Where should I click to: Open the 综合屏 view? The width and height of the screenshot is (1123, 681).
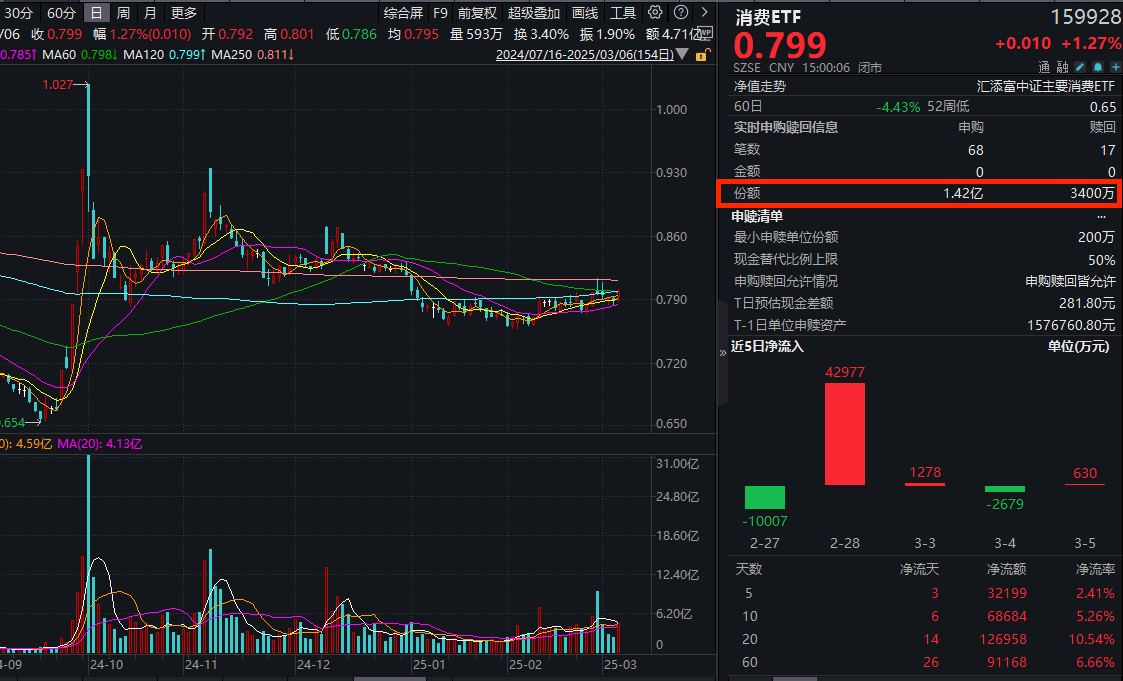[403, 13]
